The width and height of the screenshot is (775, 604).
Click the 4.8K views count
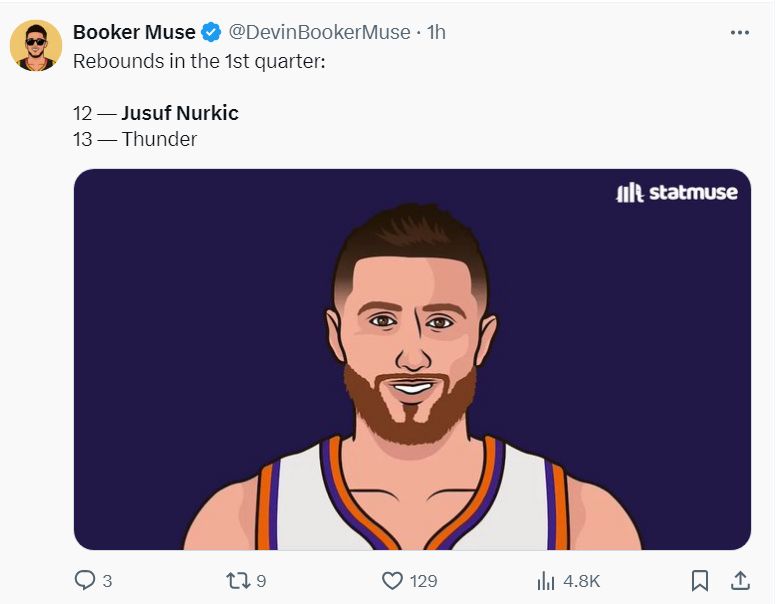coord(582,581)
